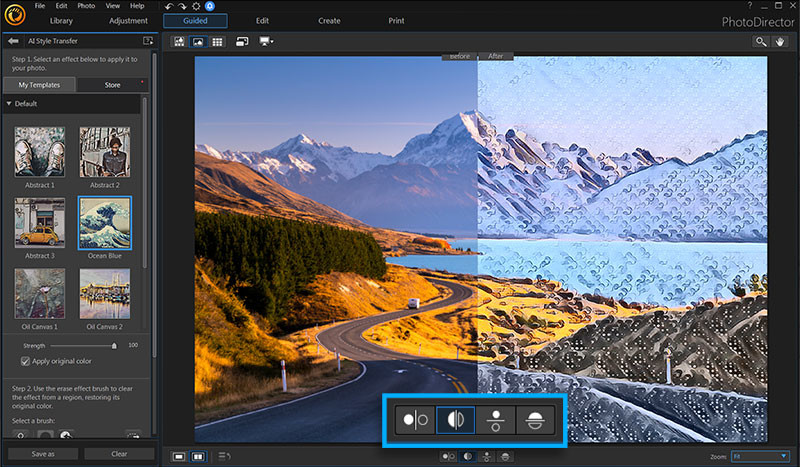Select the Abstract 3 style thumbnail

pyautogui.click(x=40, y=222)
